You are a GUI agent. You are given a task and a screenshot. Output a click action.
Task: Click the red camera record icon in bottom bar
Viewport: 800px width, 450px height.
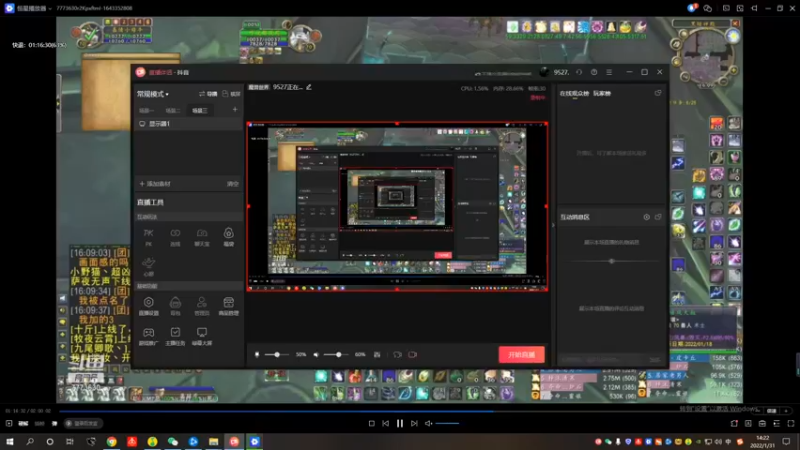pyautogui.click(x=412, y=355)
